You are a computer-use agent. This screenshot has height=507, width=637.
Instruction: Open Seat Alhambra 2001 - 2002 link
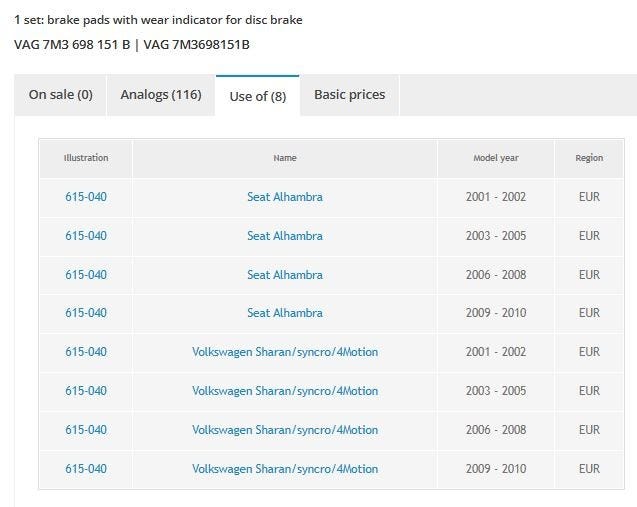(285, 197)
